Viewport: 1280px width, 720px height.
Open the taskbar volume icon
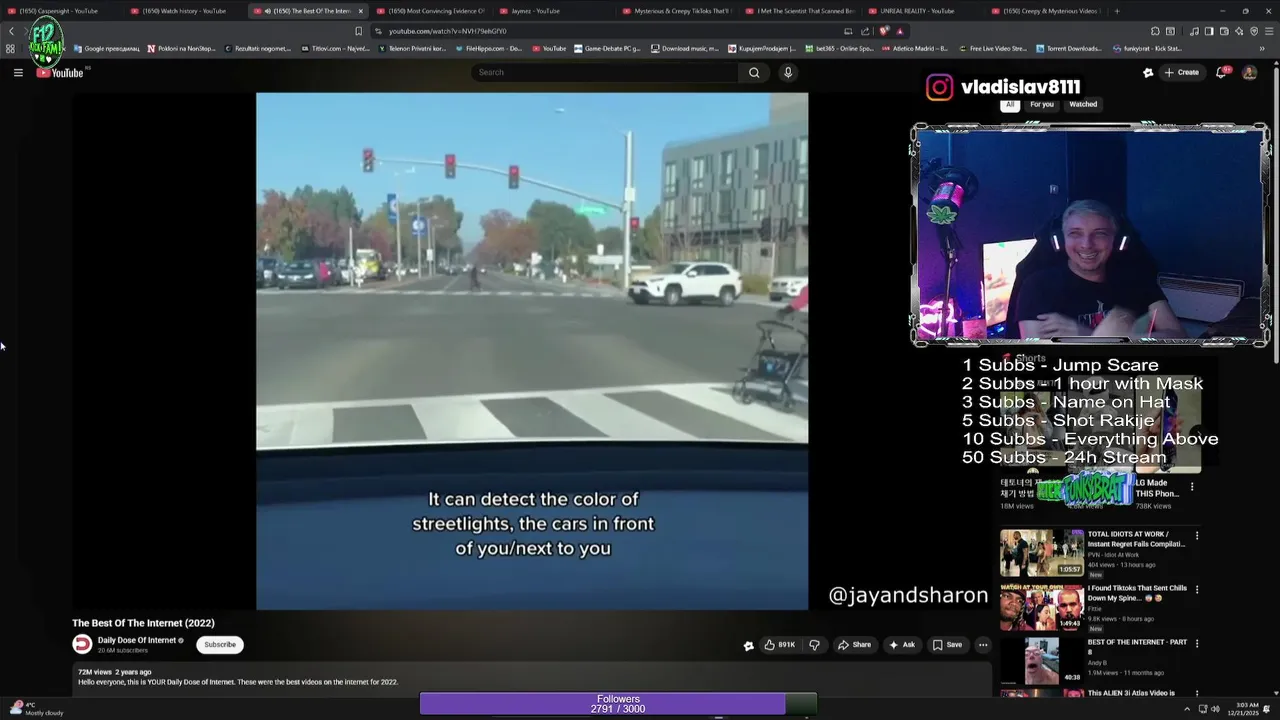pyautogui.click(x=1215, y=708)
